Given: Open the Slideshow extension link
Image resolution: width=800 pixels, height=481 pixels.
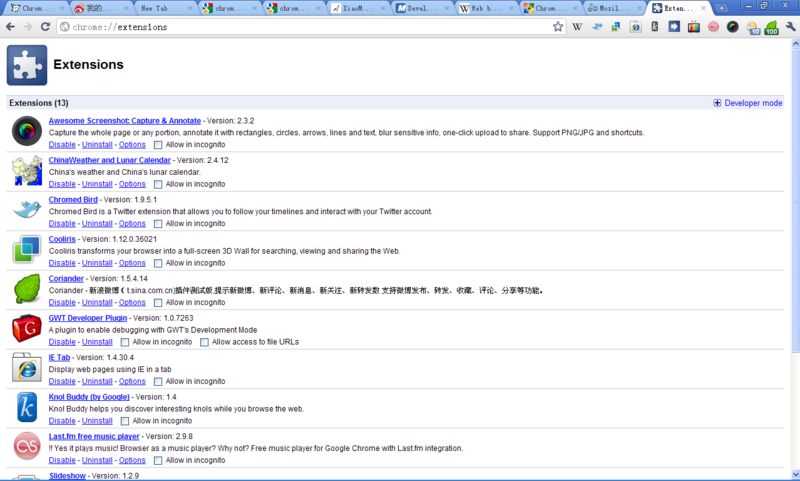Looking at the screenshot, I should pyautogui.click(x=67, y=476).
